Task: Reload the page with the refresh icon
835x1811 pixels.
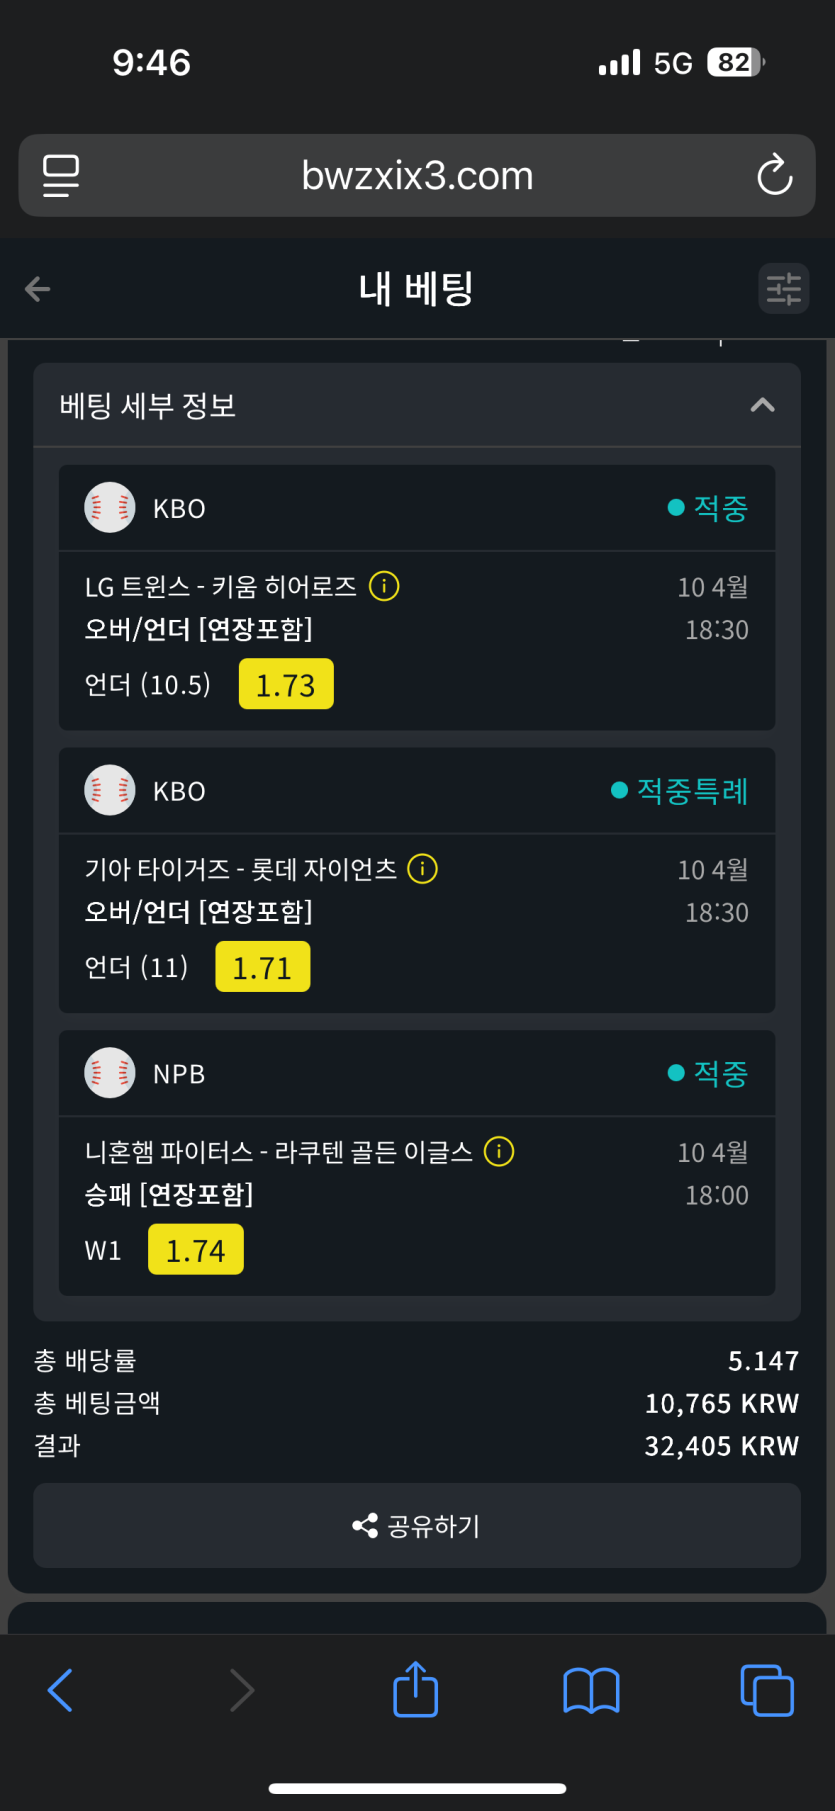Action: point(774,176)
